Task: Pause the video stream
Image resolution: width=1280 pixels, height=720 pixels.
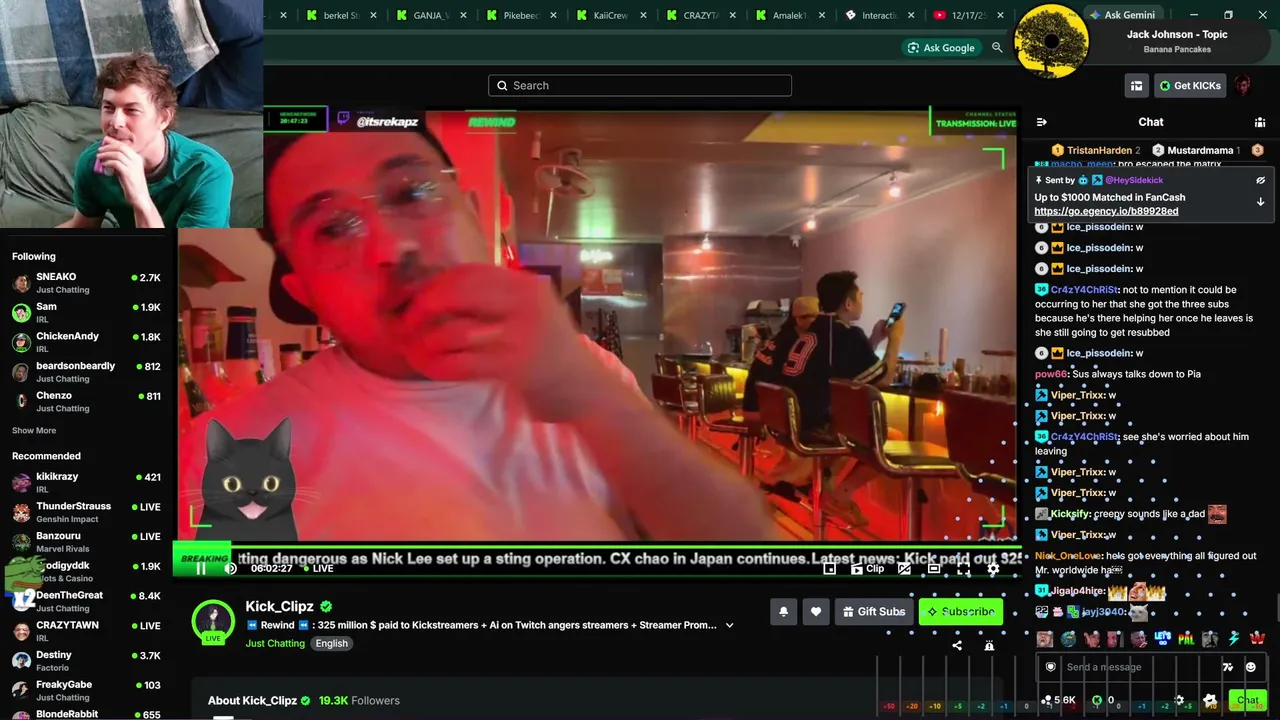Action: [x=200, y=569]
